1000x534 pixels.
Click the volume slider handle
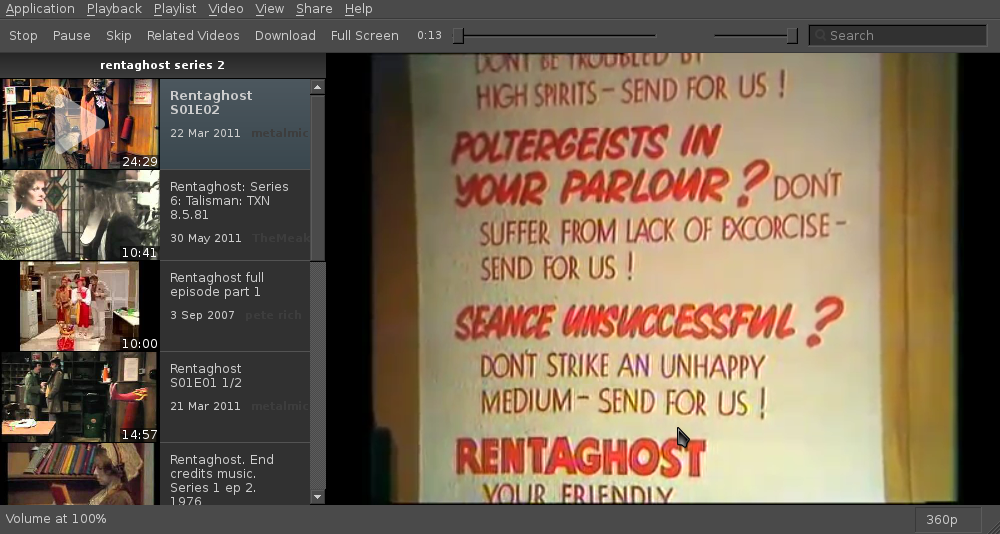click(792, 36)
